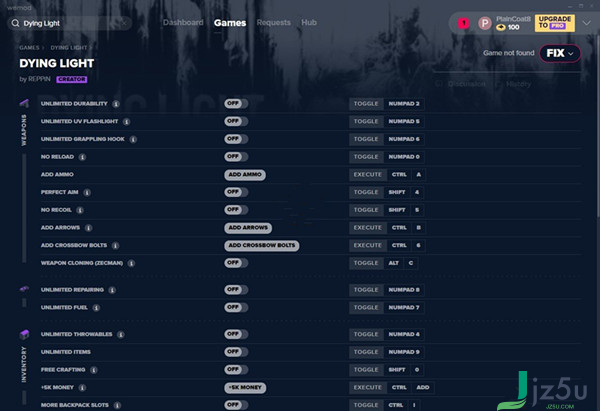Click Upgrade to Pro button
This screenshot has height=411, width=600.
[554, 23]
